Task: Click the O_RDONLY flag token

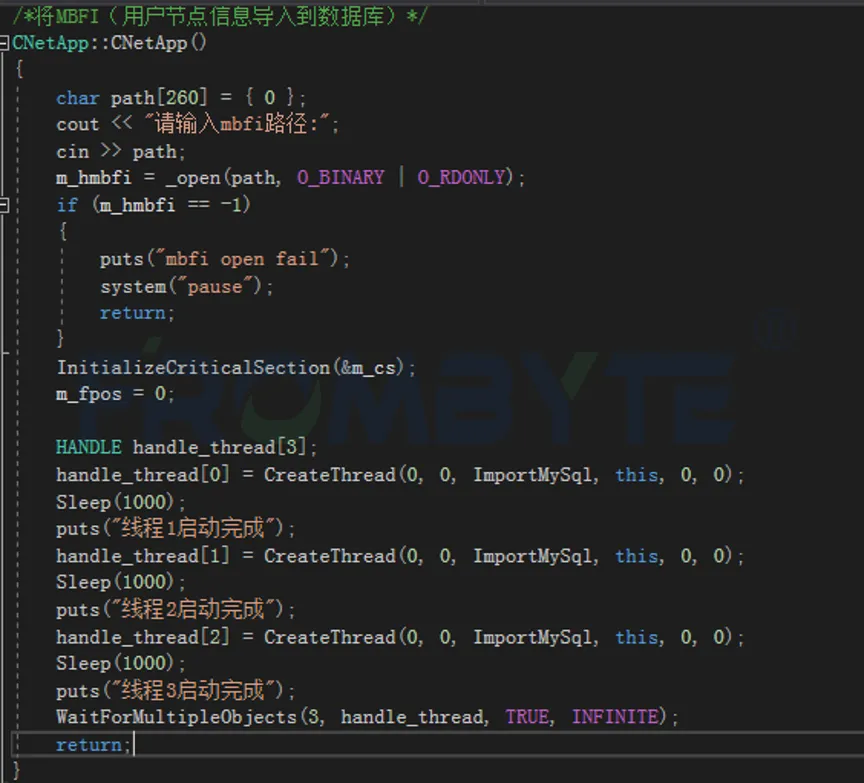Action: click(x=461, y=177)
